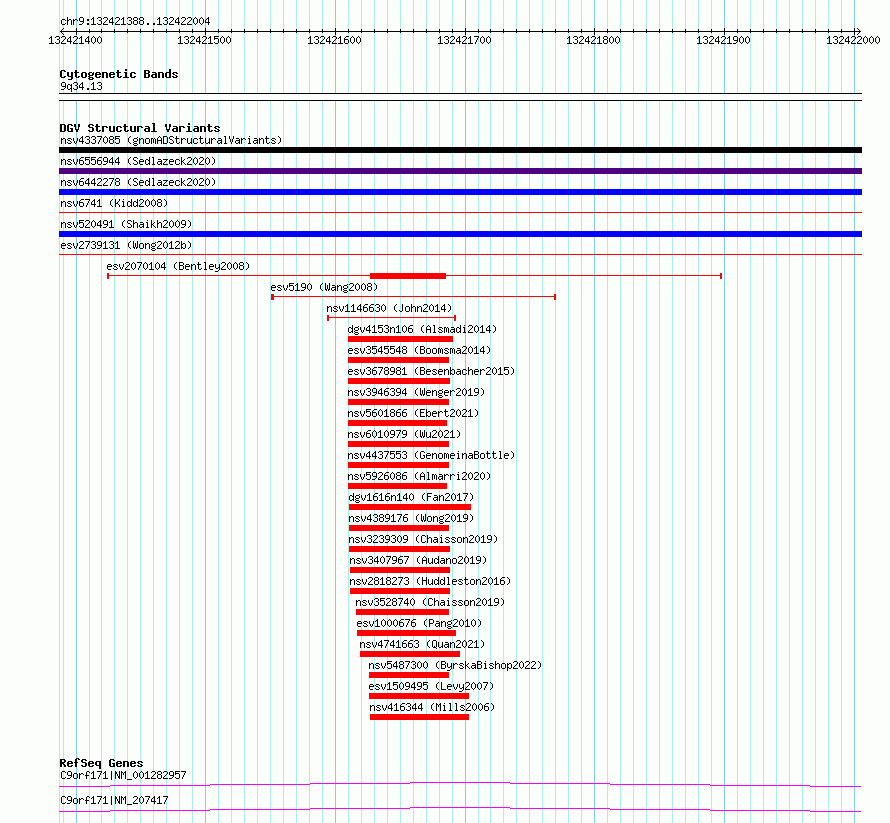Click the nsv520491 Shaikh2009 blue bar
The image size is (890, 823).
[460, 234]
